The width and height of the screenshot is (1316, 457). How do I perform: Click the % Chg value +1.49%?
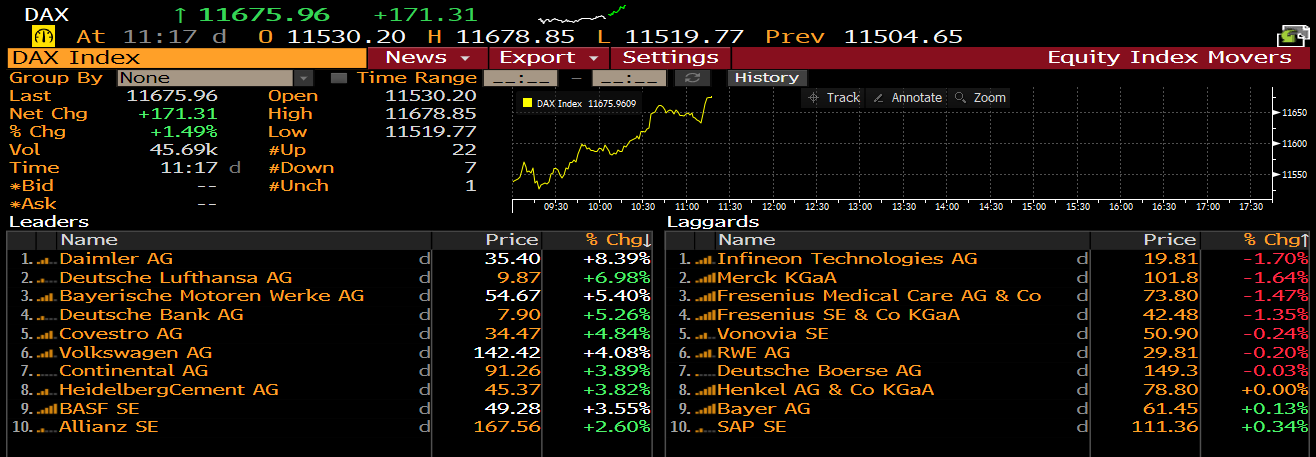coord(184,132)
